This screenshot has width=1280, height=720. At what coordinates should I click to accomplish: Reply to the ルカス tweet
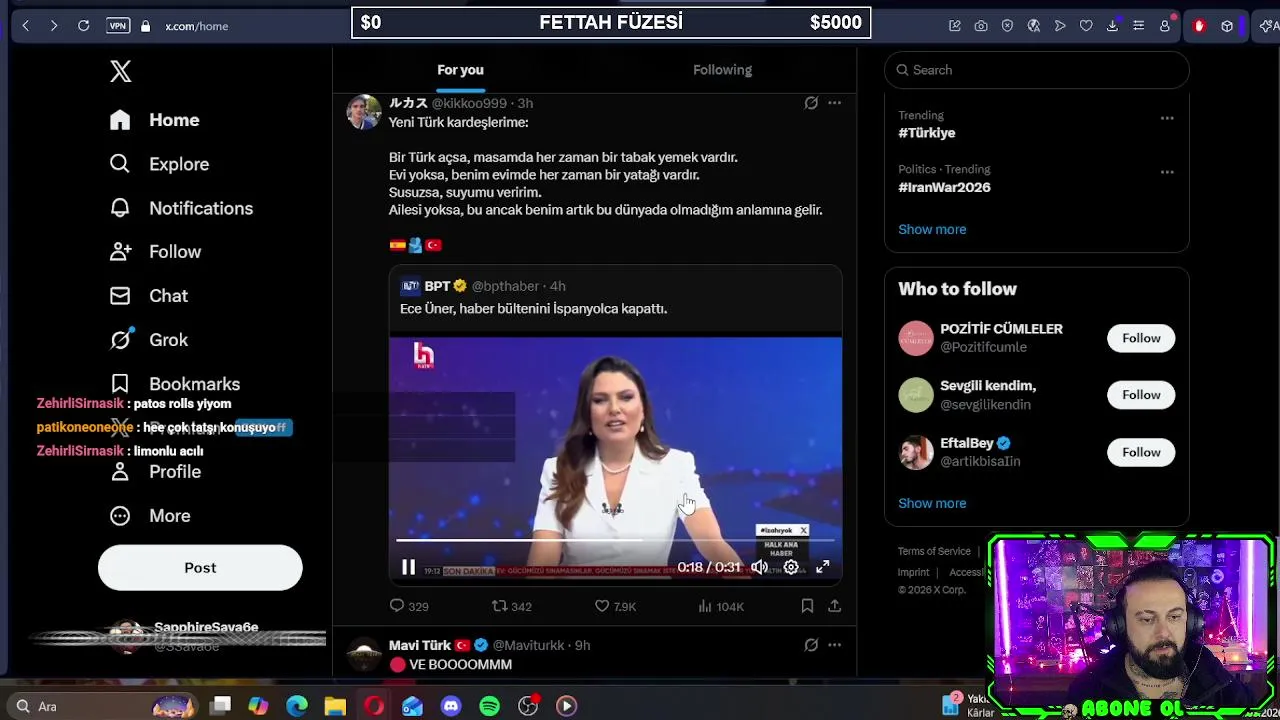pos(408,606)
